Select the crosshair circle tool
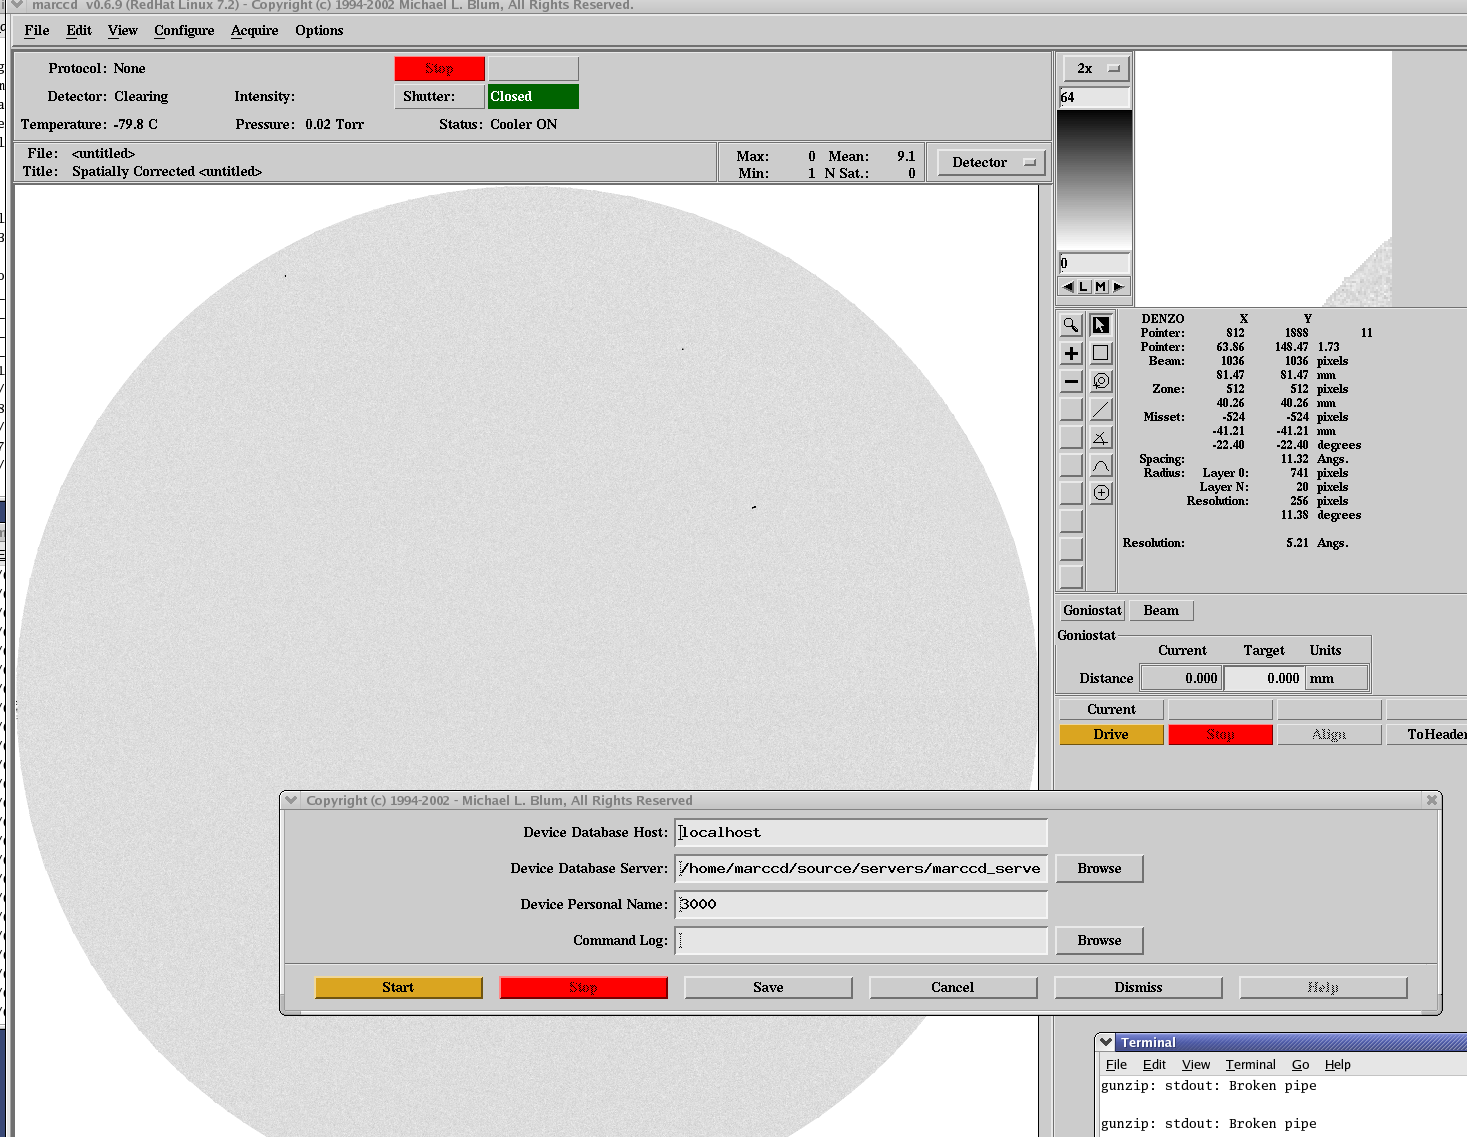Image resolution: width=1467 pixels, height=1137 pixels. (x=1101, y=493)
